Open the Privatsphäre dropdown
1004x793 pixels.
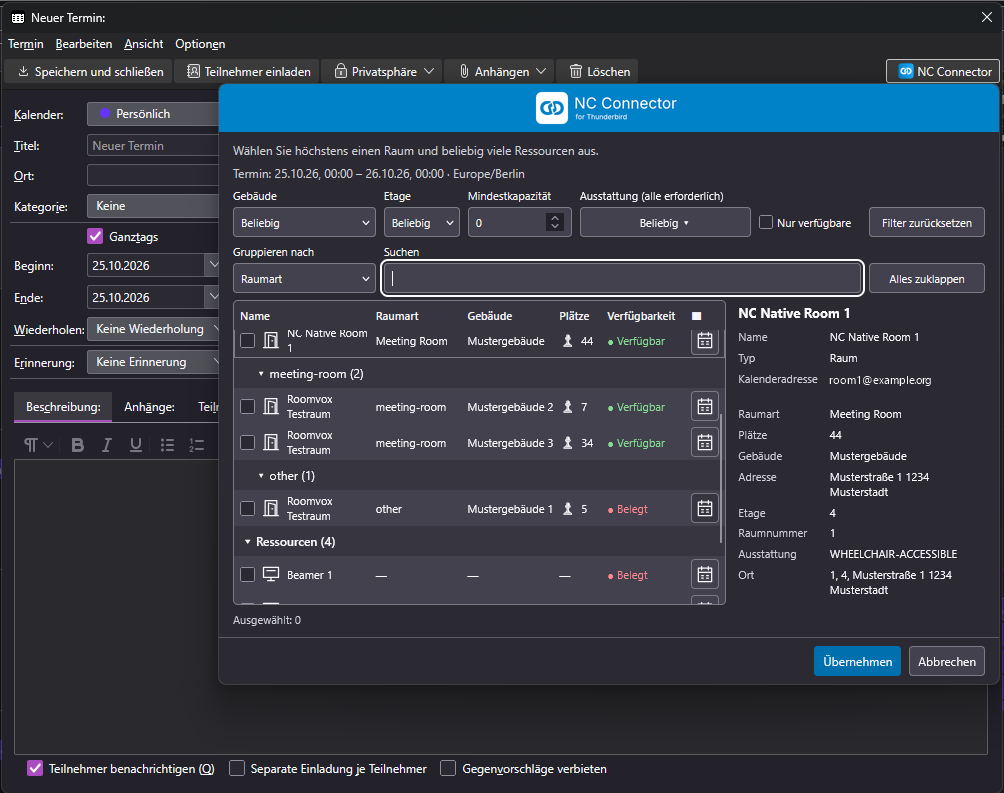(384, 71)
